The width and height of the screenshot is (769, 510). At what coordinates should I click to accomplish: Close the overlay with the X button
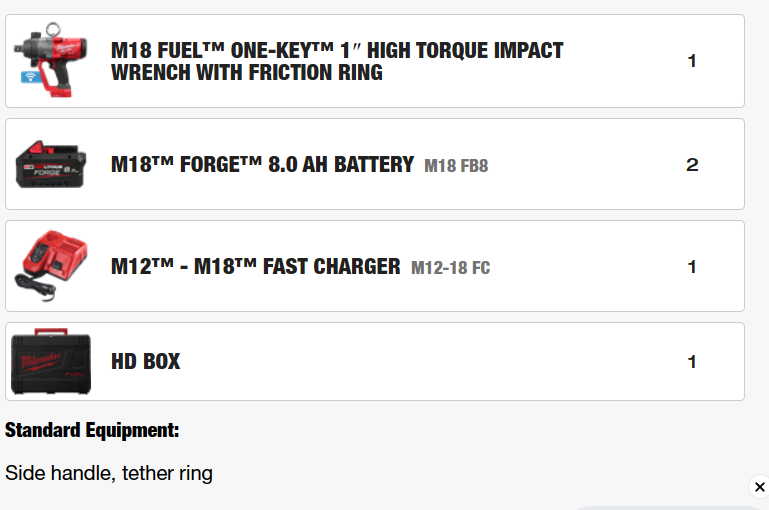(759, 487)
